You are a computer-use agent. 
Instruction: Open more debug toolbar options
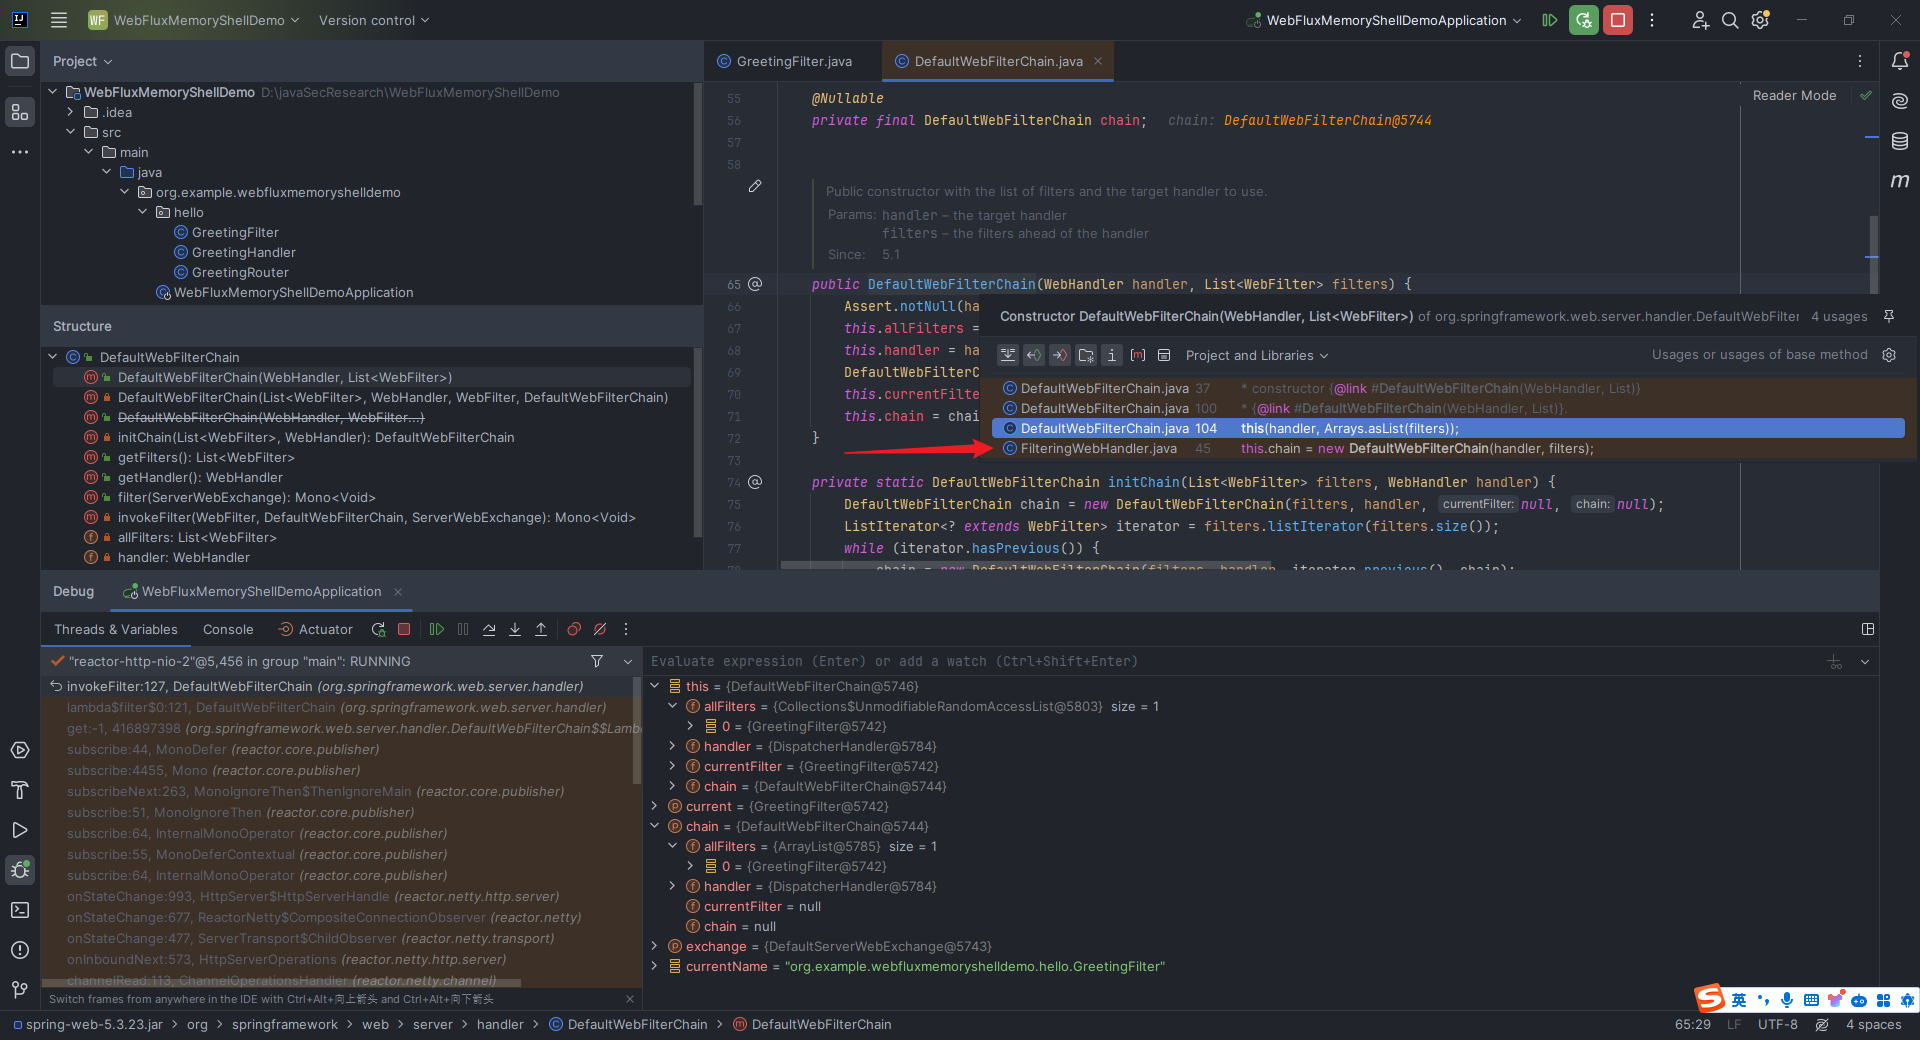pyautogui.click(x=626, y=629)
